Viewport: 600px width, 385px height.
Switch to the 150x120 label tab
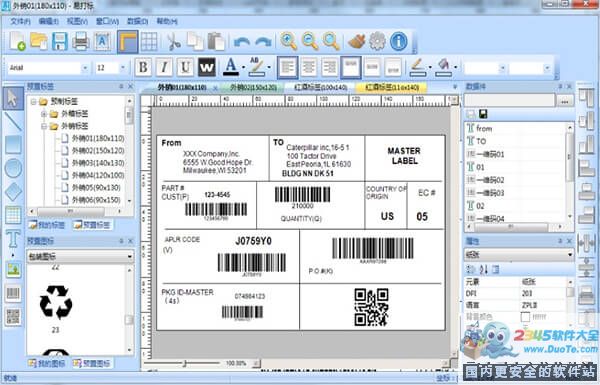point(253,88)
